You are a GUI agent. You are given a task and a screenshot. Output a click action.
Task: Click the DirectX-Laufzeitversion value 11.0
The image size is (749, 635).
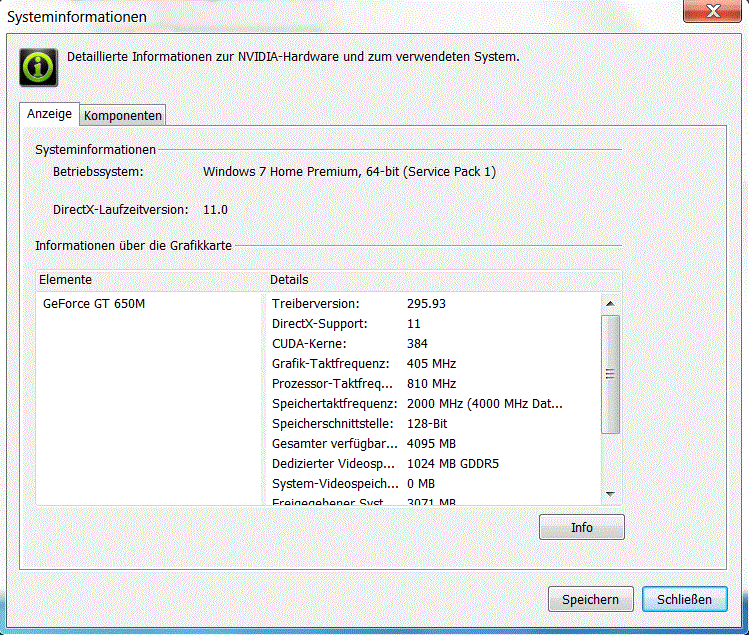[x=215, y=210]
